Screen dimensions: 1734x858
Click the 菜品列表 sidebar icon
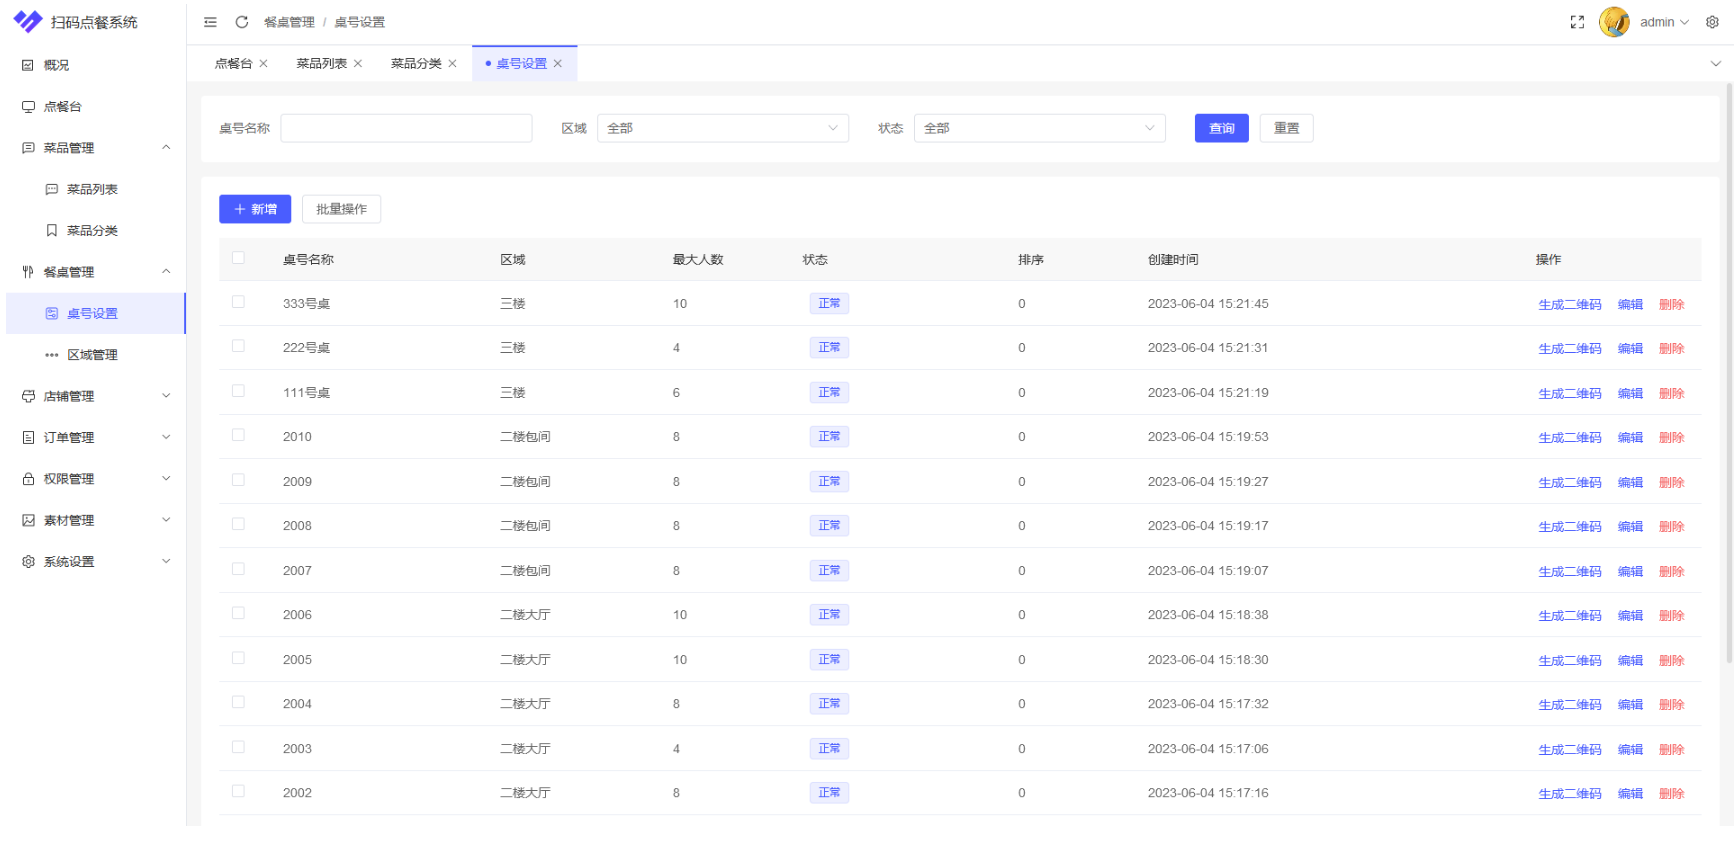pyautogui.click(x=52, y=189)
